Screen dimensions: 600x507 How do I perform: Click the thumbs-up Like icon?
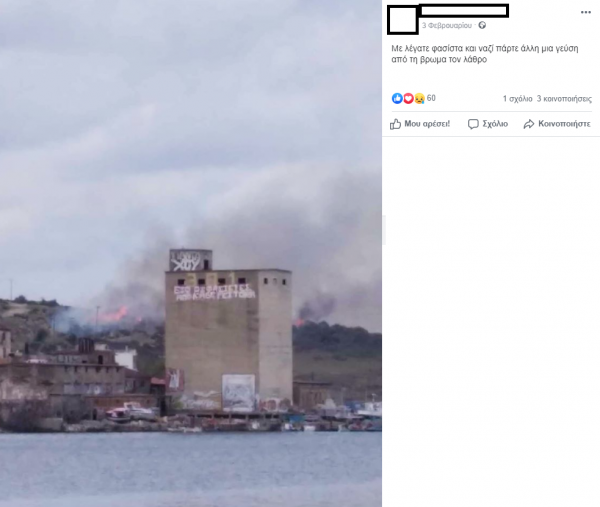(x=395, y=124)
